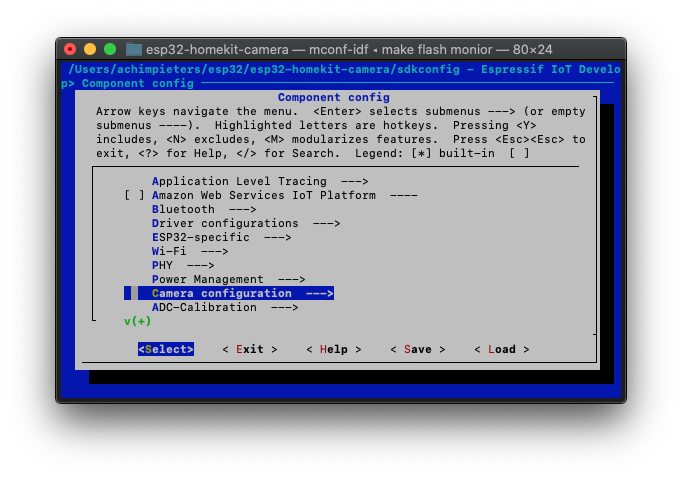Click the 'Arrow keys navigate the menu' help text
The height and width of the screenshot is (477, 682).
197,111
